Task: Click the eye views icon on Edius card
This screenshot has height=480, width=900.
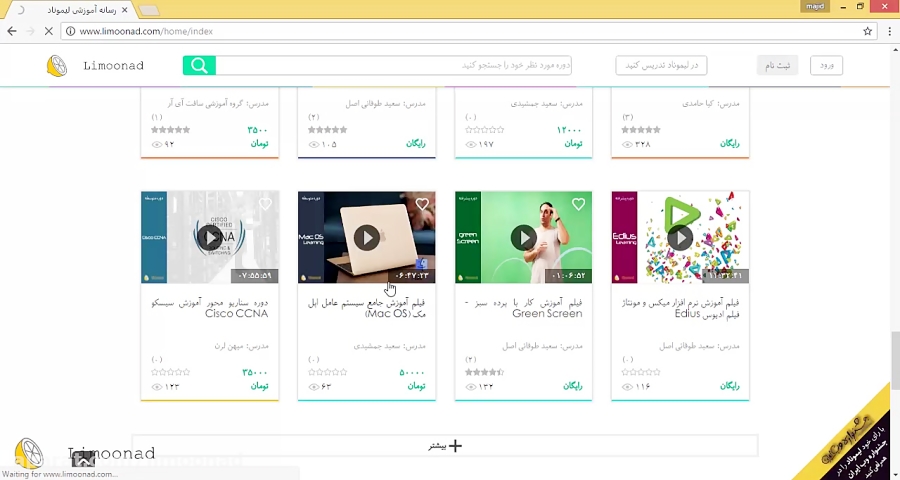Action: (627, 386)
